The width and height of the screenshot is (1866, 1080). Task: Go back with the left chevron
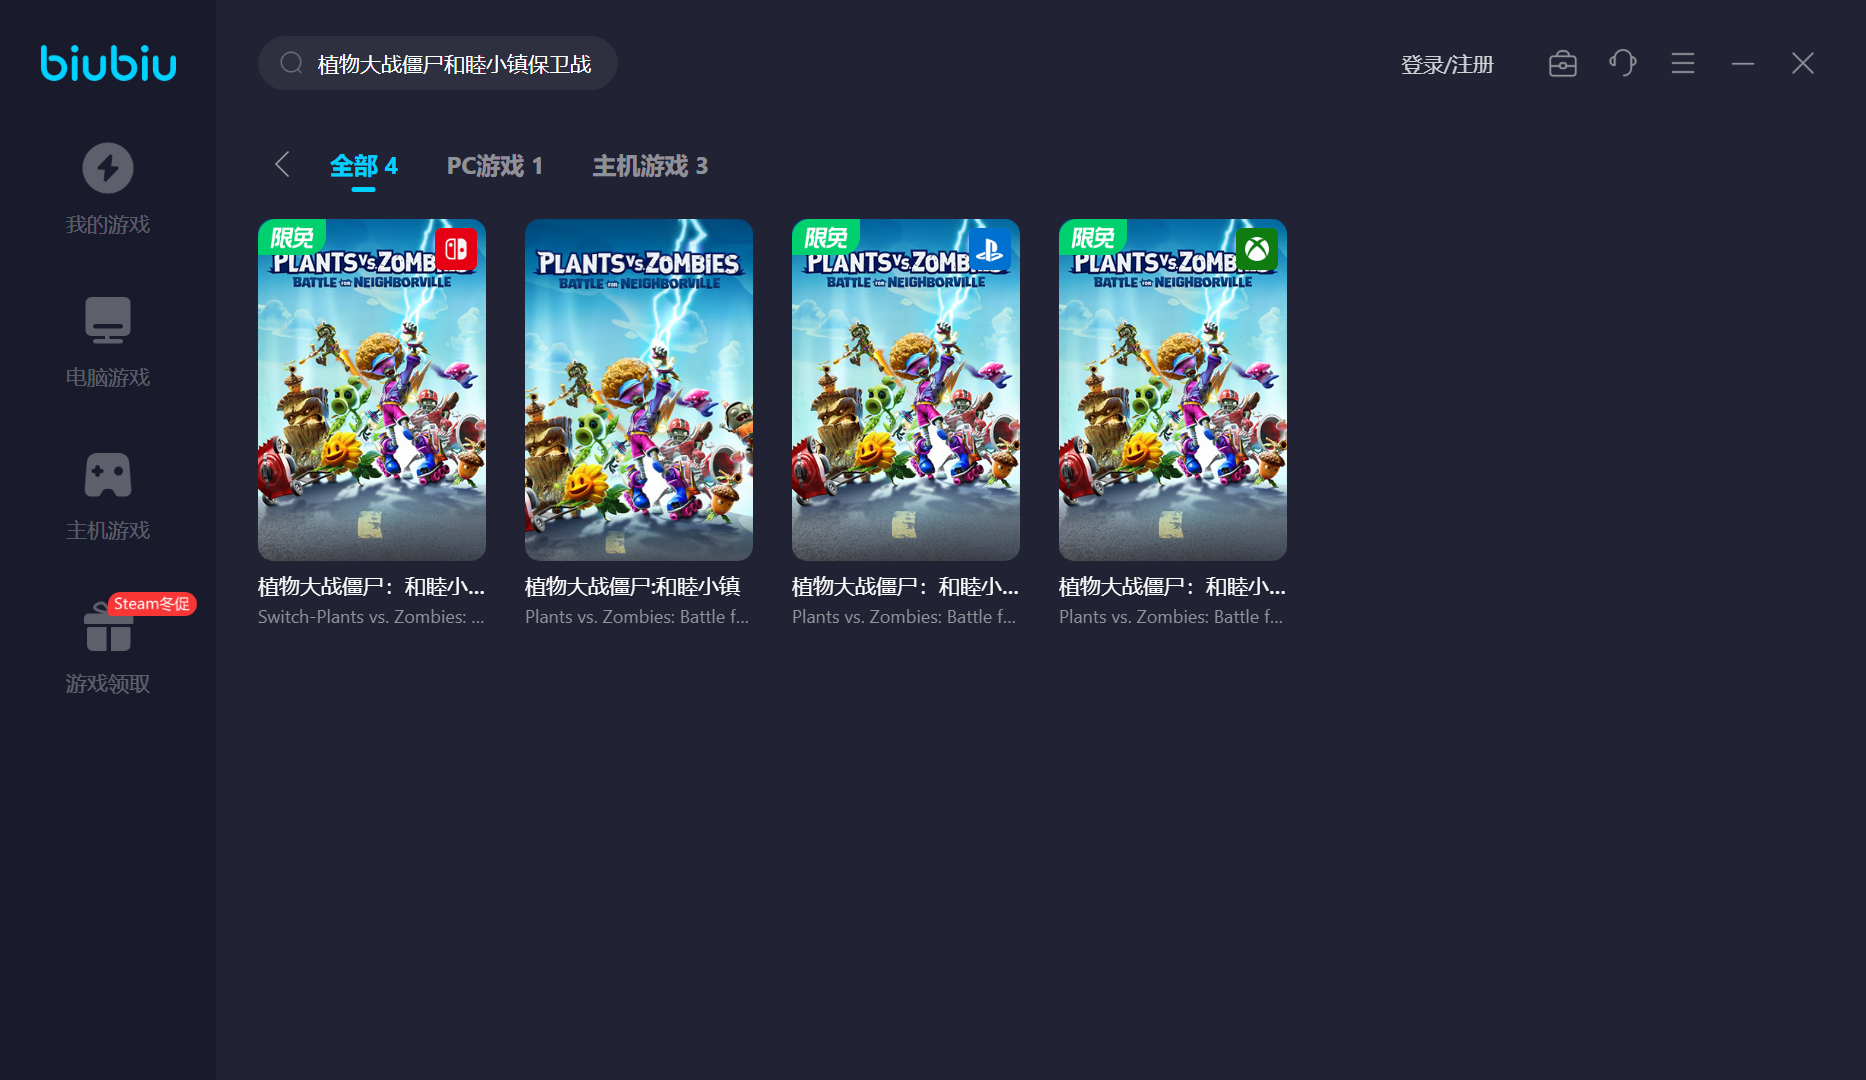point(282,165)
